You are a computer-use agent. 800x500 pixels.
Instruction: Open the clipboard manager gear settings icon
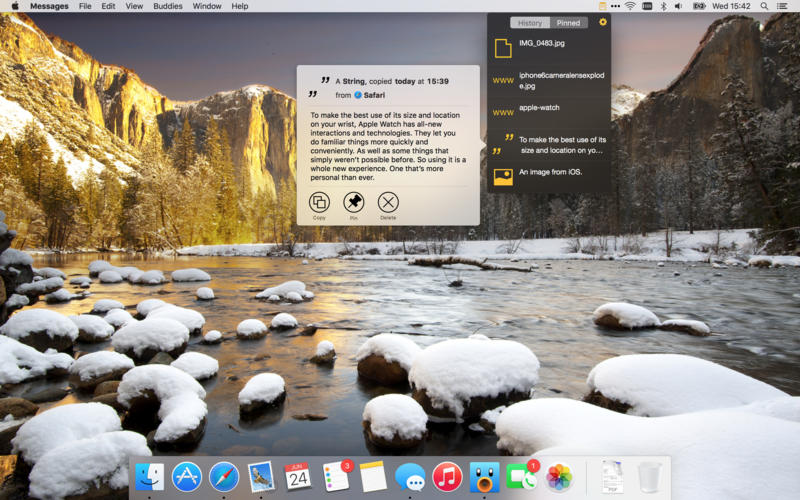tap(603, 22)
